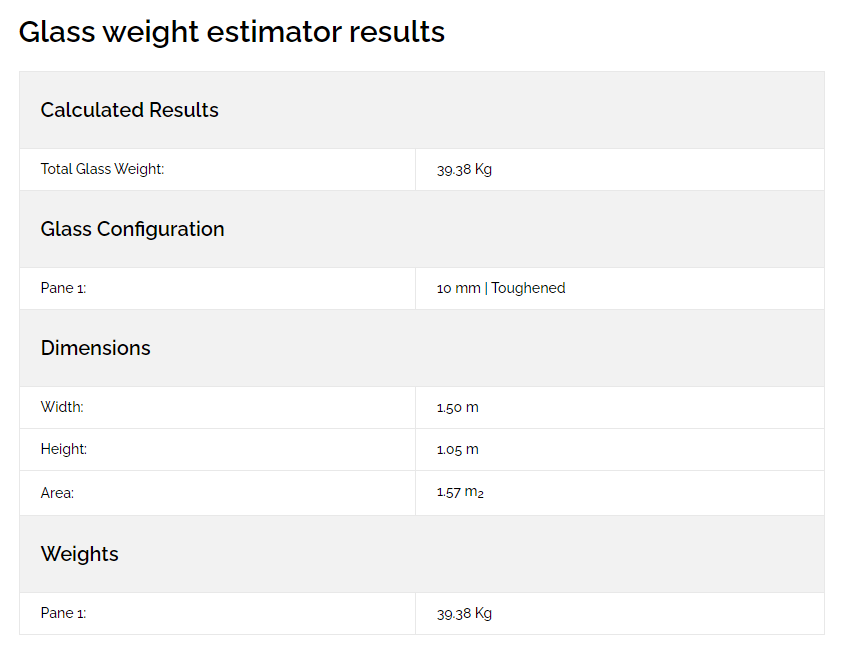Click the Width label
Screen dimensions: 853x665
point(62,407)
